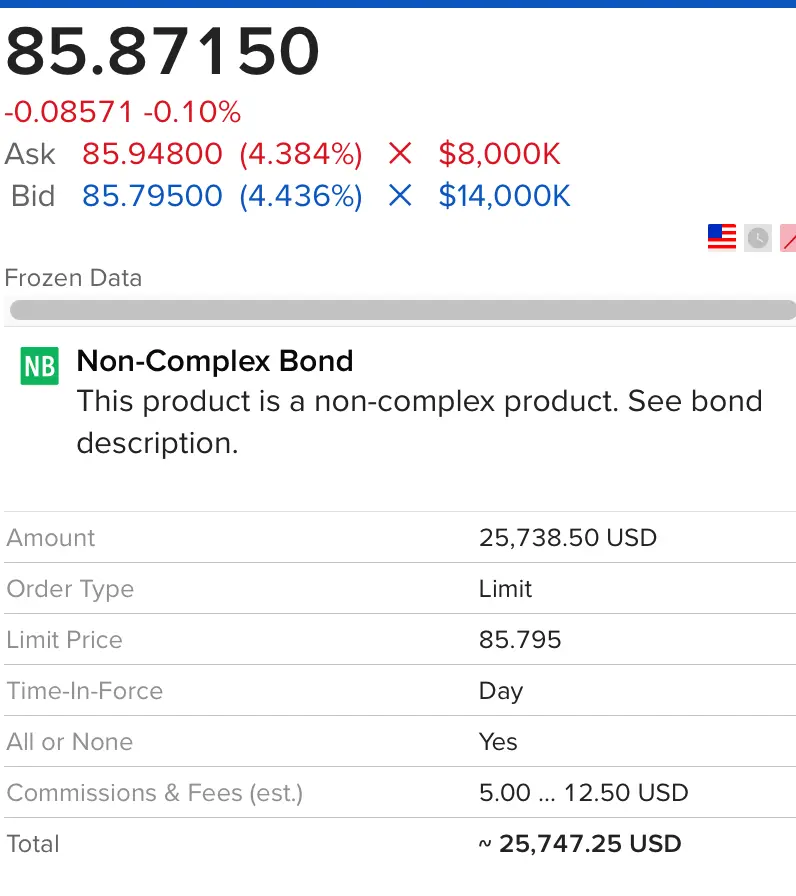This screenshot has width=796, height=896.
Task: Click the pink chart line icon
Action: point(789,238)
